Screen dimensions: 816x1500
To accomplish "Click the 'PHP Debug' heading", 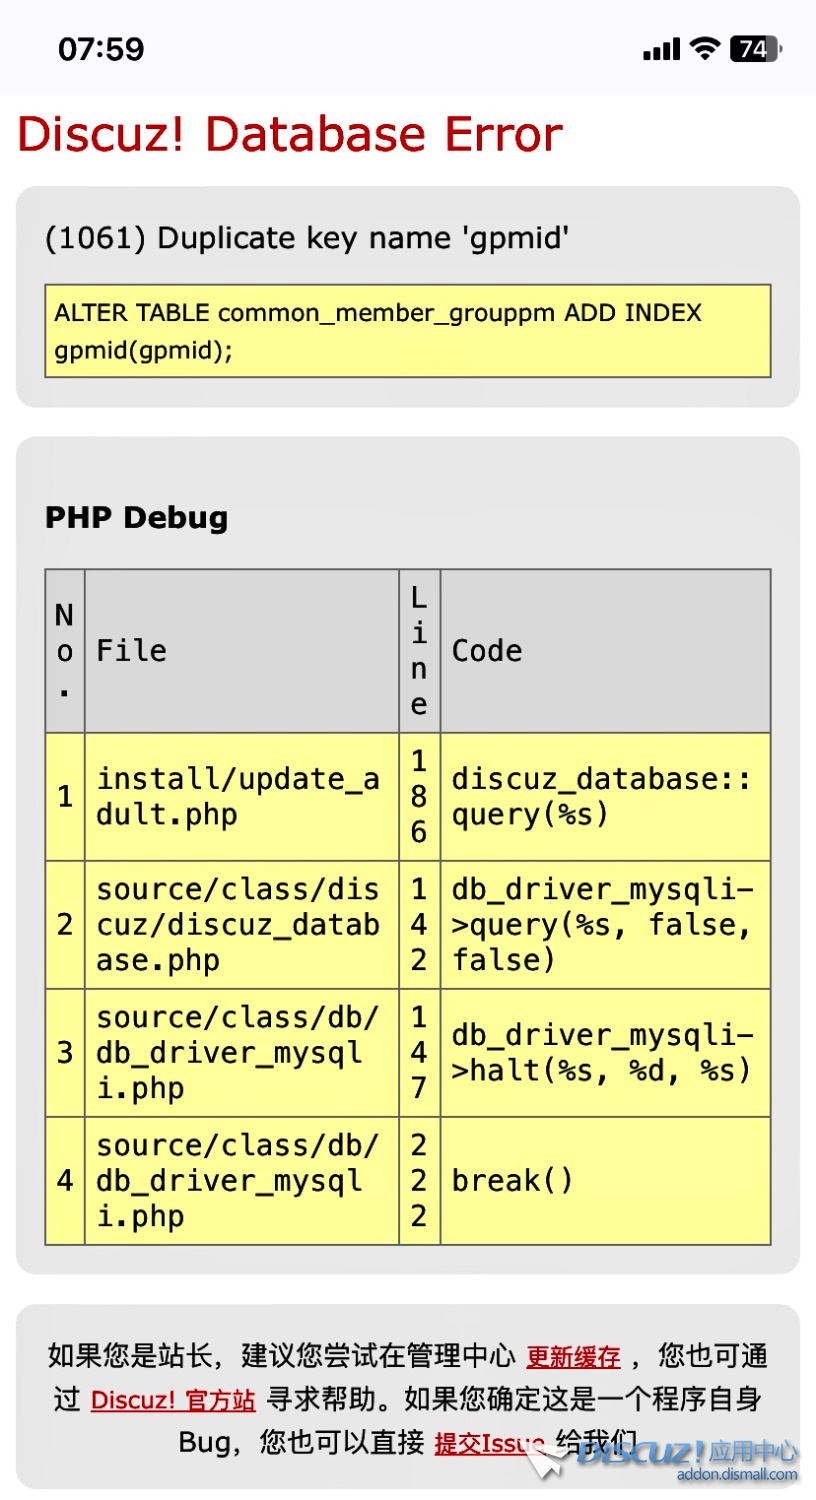I will click(x=137, y=517).
